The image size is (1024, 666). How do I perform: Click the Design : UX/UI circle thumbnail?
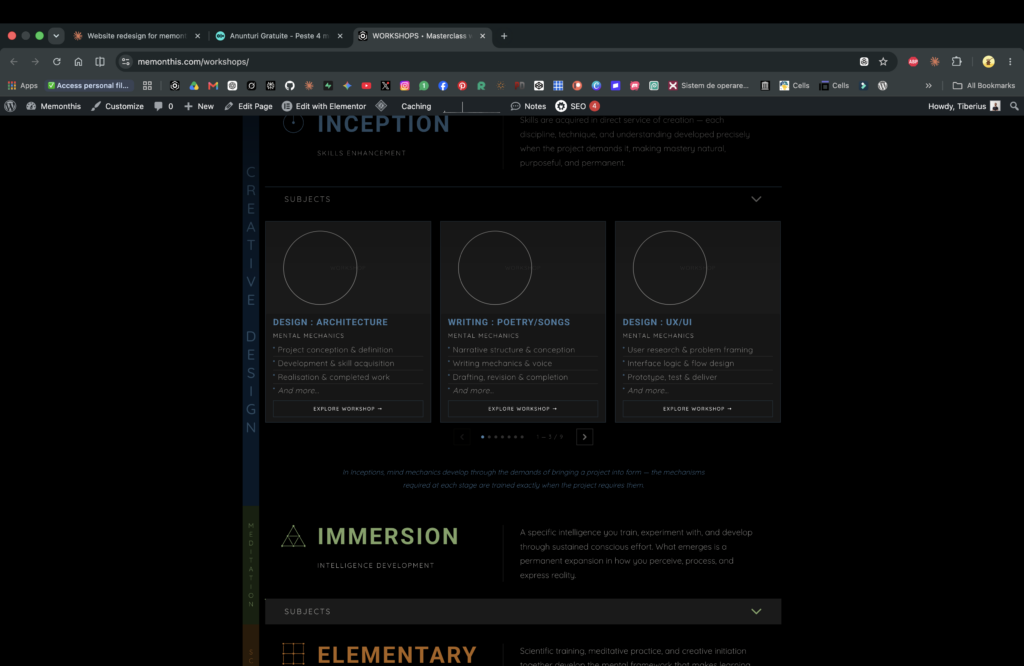670,268
